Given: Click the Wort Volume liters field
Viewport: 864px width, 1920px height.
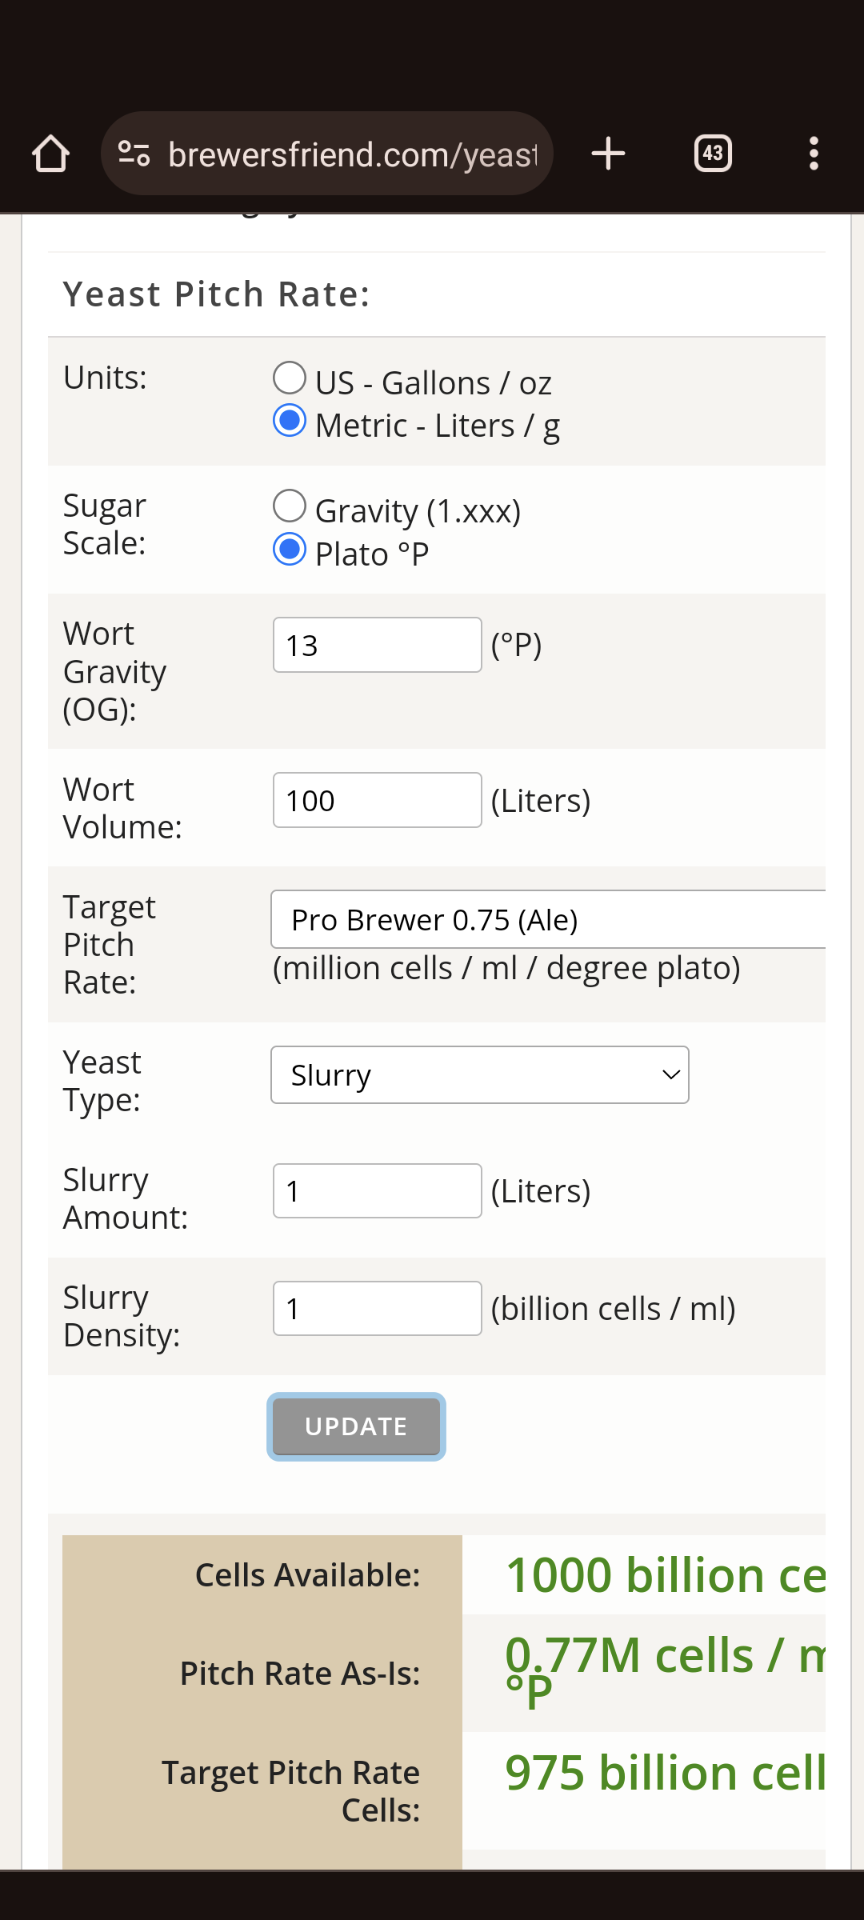Looking at the screenshot, I should pos(377,800).
